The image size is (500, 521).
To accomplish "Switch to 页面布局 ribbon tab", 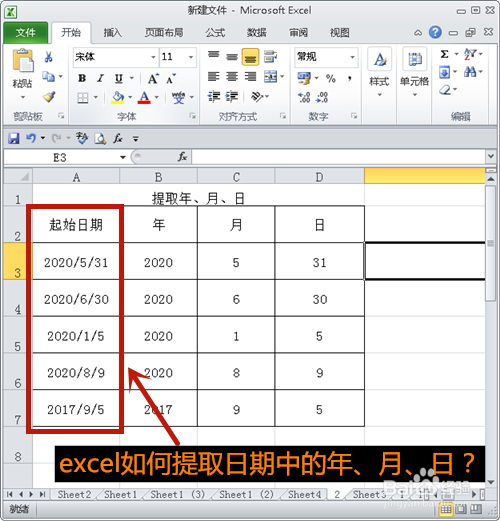I will pos(164,33).
